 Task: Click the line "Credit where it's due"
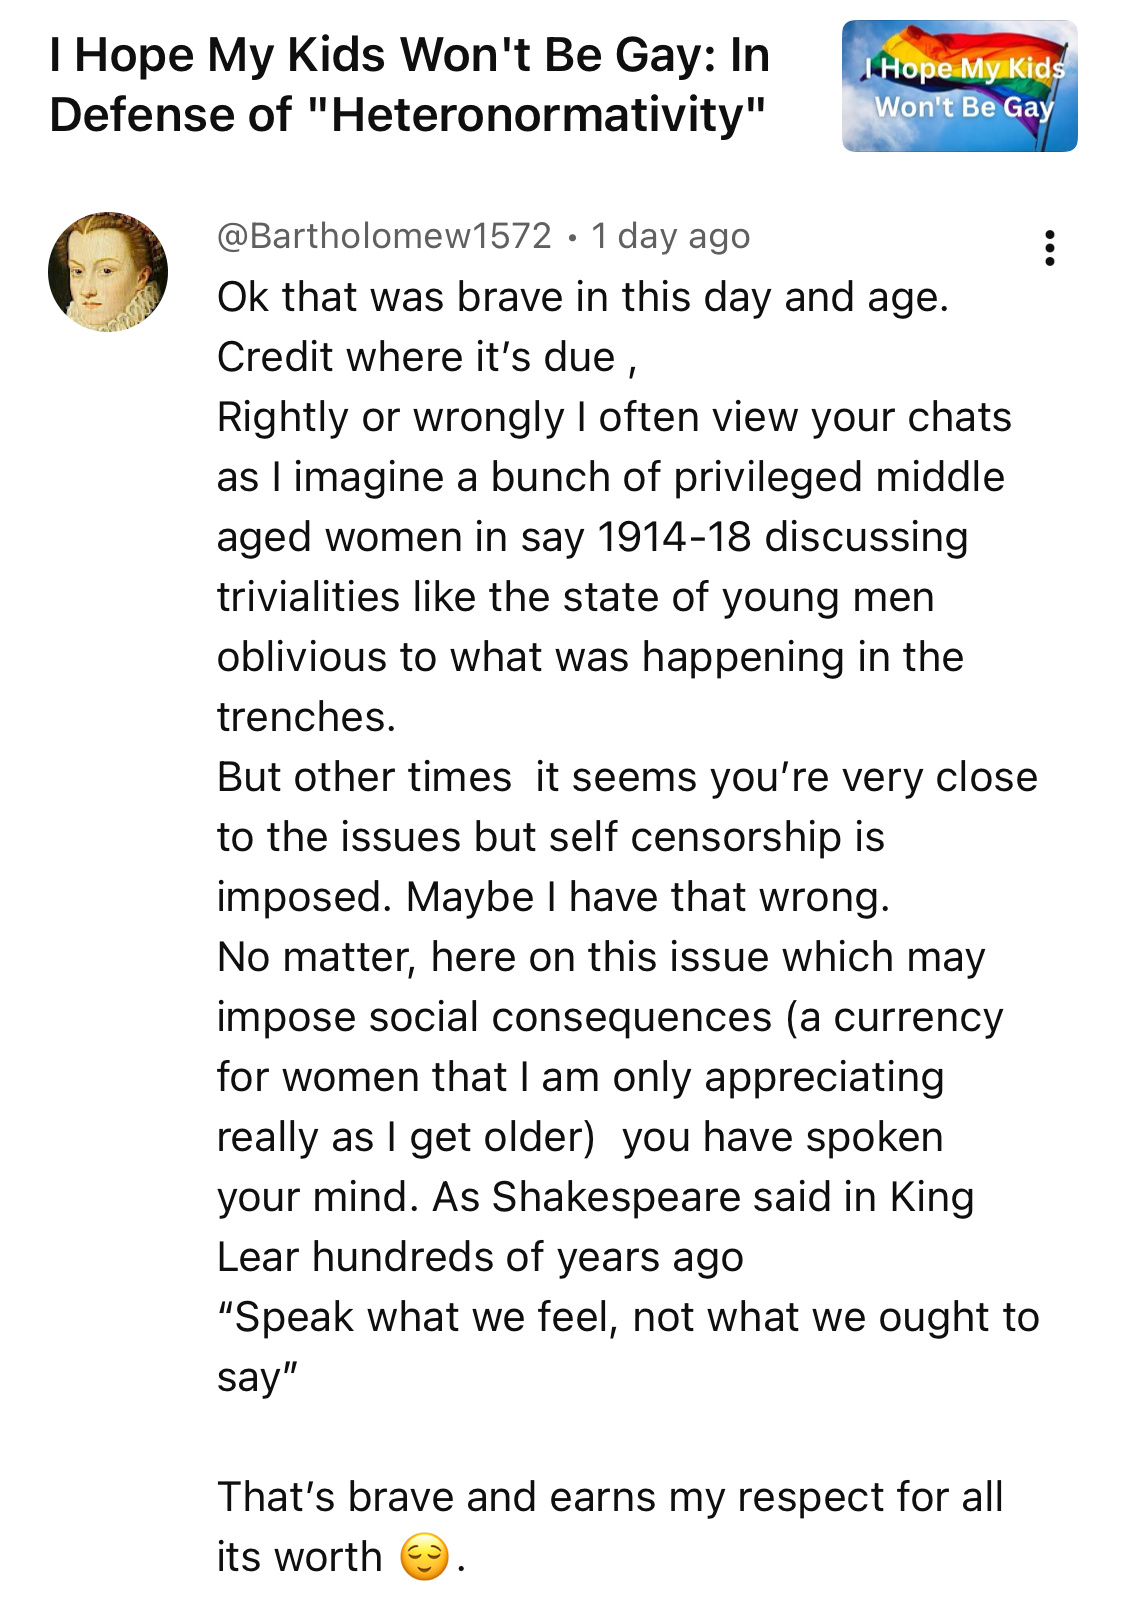[x=426, y=357]
